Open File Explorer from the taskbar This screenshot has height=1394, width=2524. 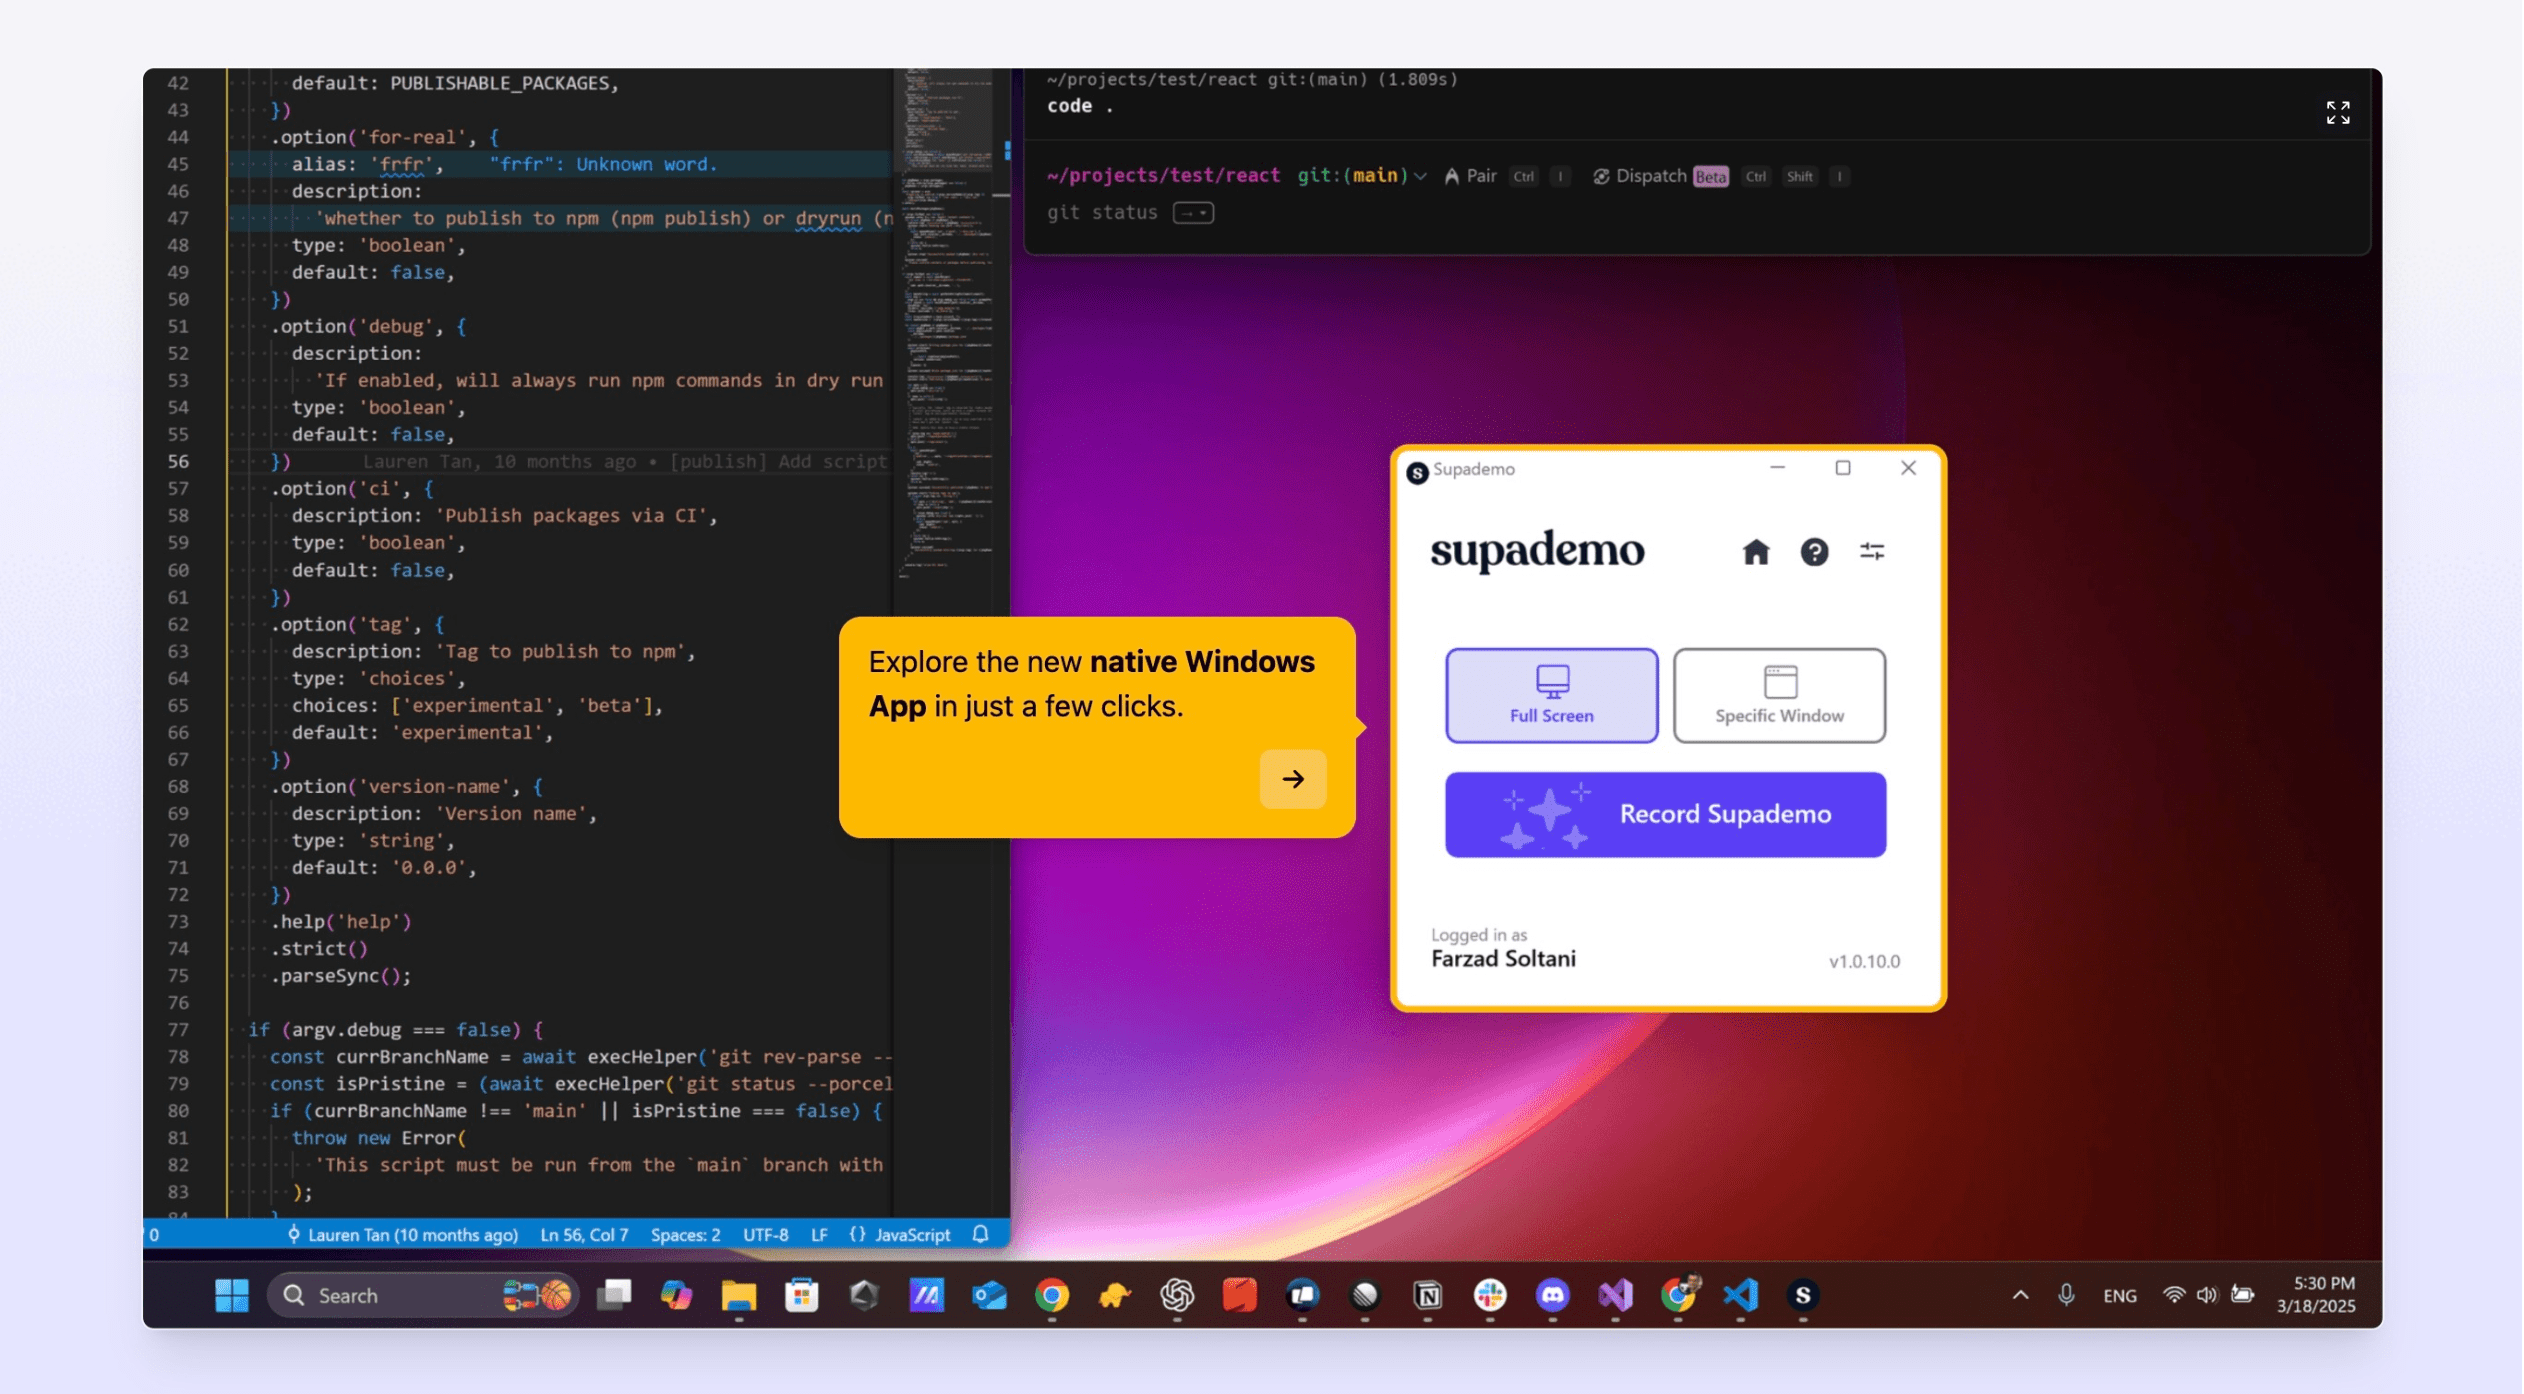pyautogui.click(x=739, y=1295)
